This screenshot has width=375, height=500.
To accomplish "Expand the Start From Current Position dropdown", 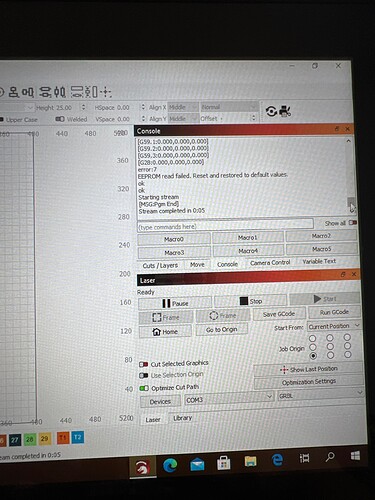I will point(334,326).
